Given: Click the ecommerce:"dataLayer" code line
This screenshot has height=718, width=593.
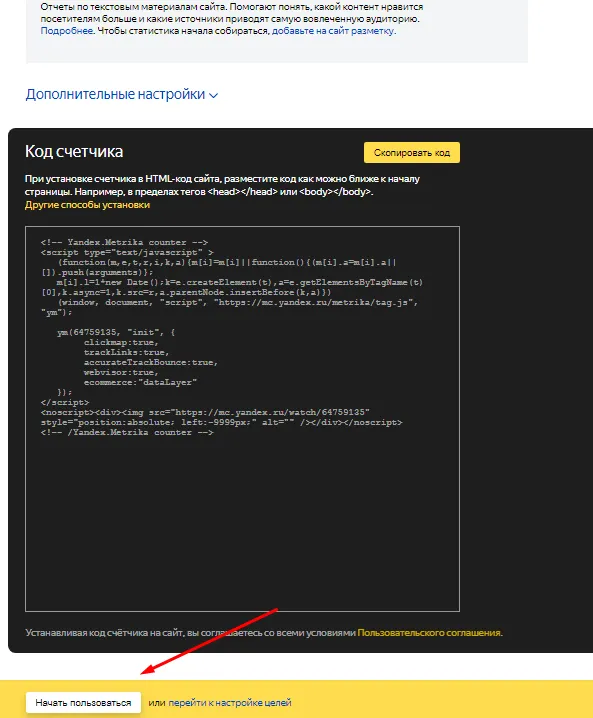Looking at the screenshot, I should [x=140, y=382].
